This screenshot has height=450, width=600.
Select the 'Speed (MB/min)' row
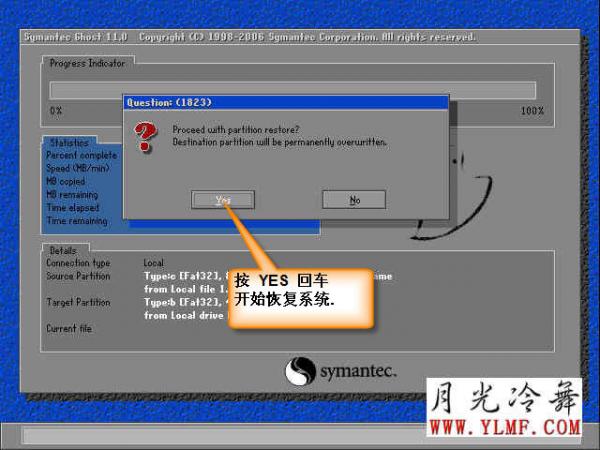(78, 168)
